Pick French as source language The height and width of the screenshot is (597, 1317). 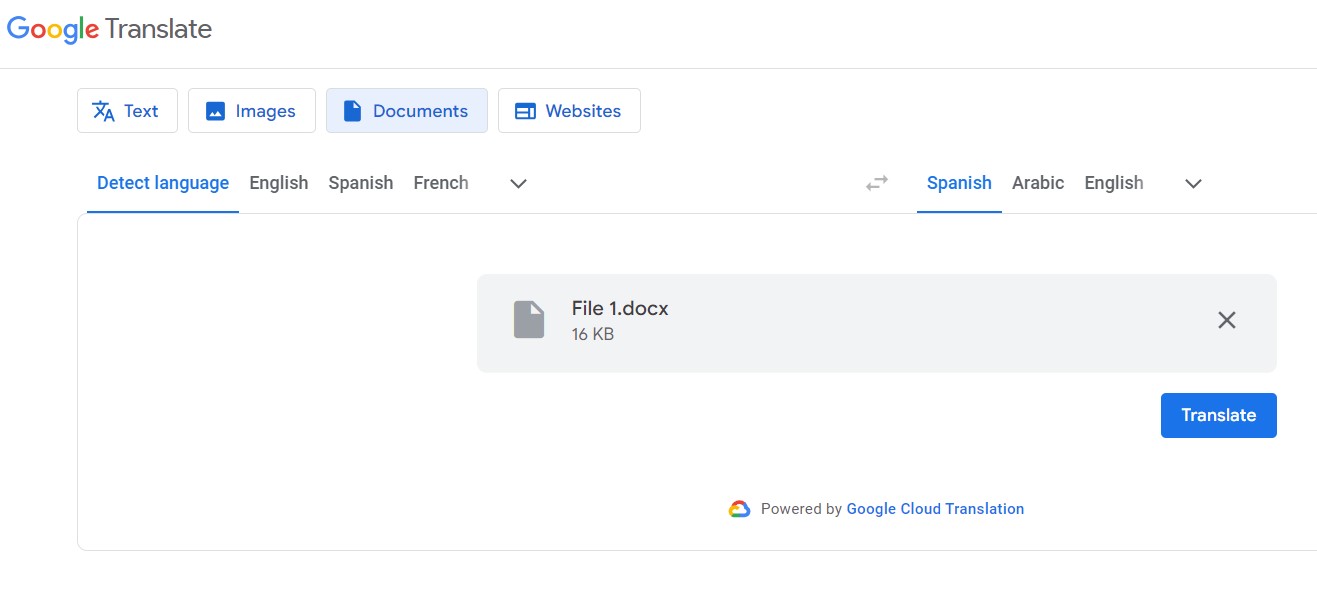tap(441, 183)
